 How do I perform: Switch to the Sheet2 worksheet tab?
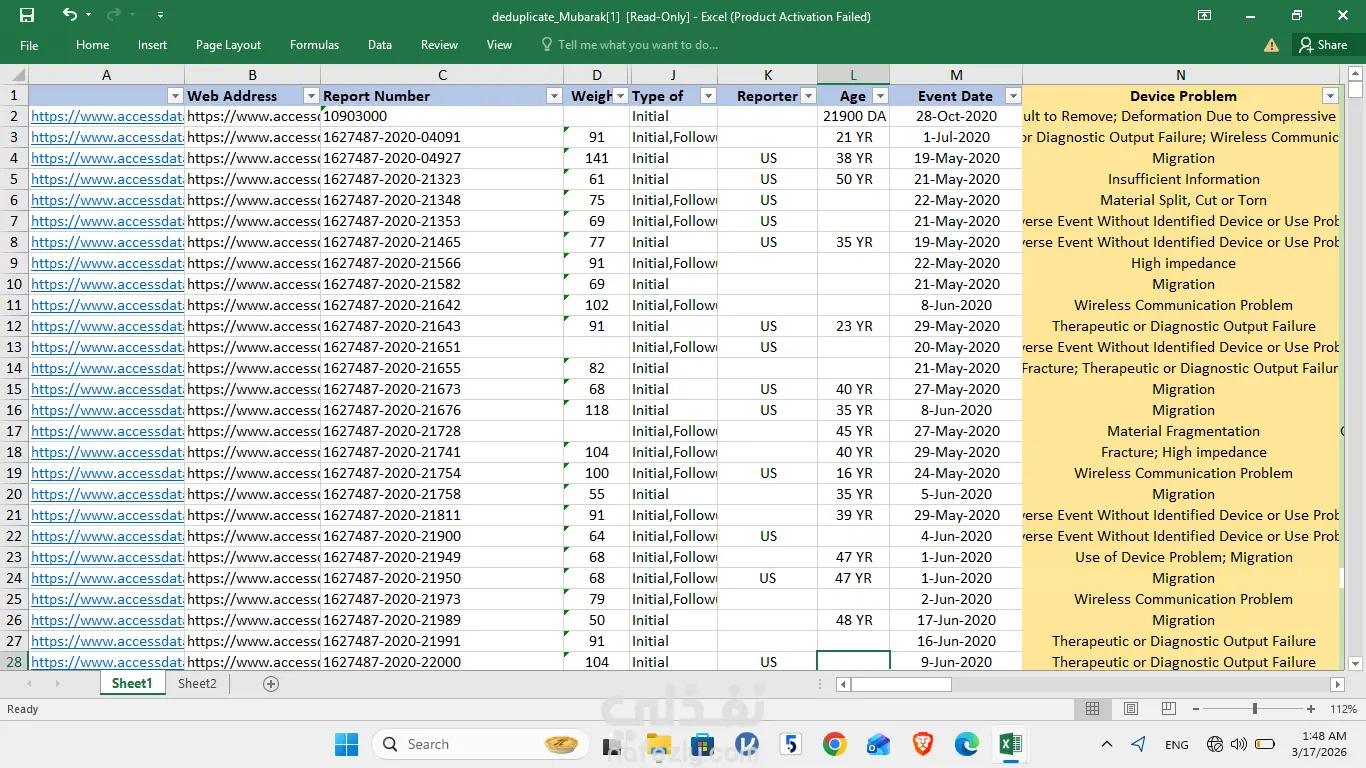click(197, 684)
